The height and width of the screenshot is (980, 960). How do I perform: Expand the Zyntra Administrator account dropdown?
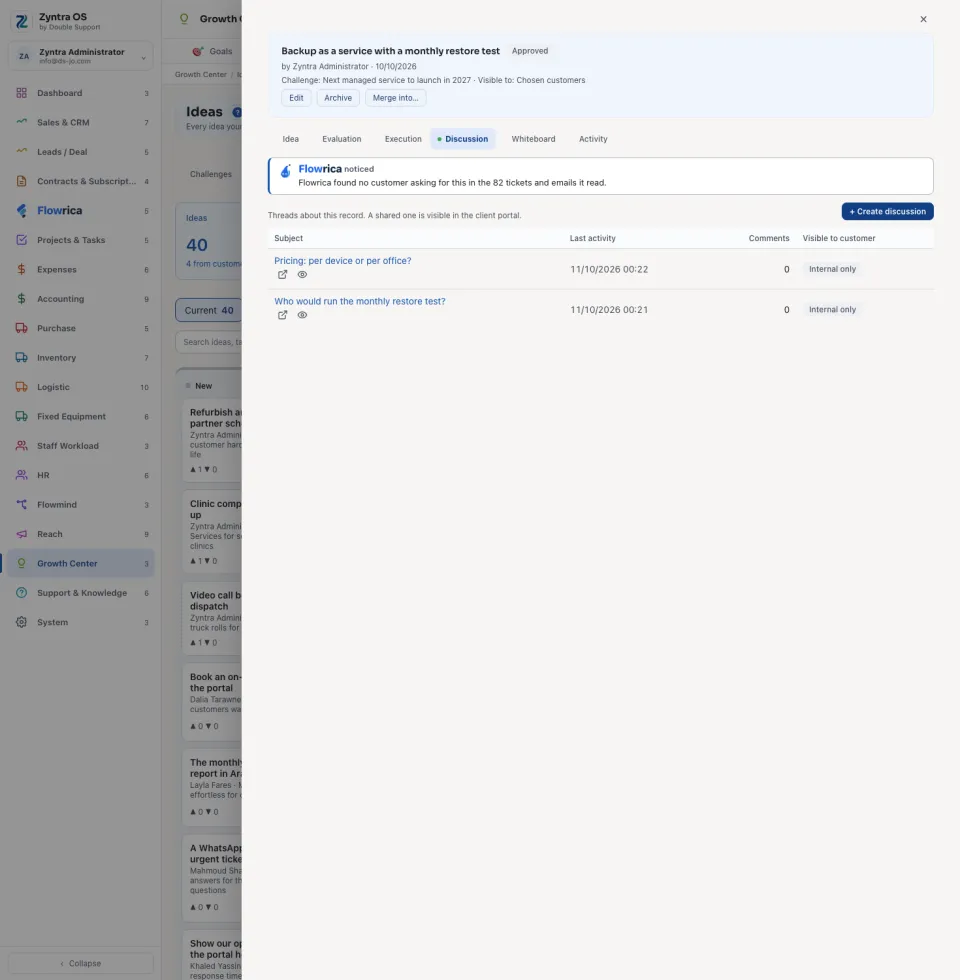coord(81,56)
